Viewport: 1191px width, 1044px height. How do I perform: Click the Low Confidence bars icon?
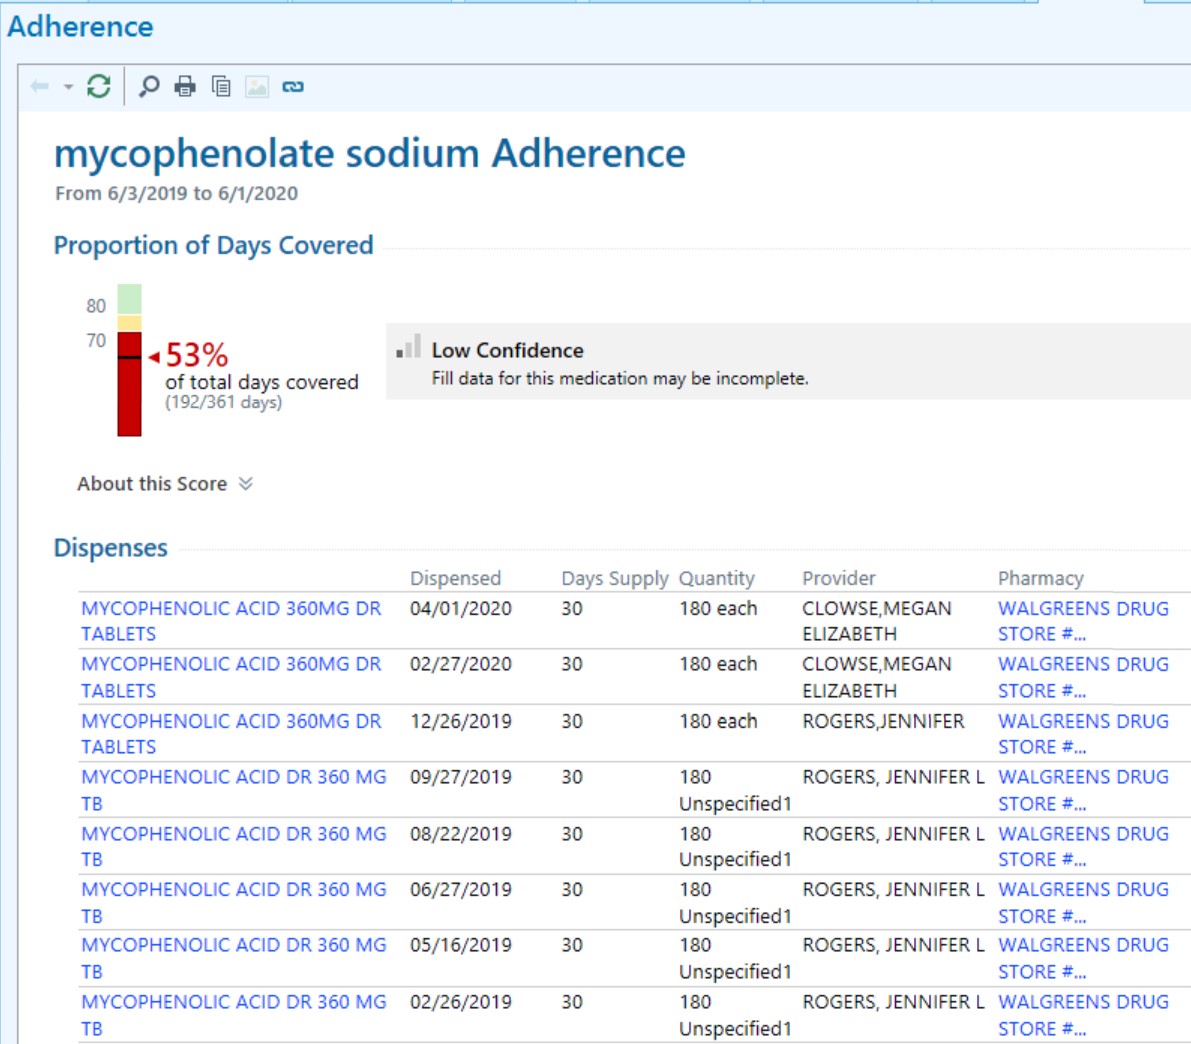[408, 348]
